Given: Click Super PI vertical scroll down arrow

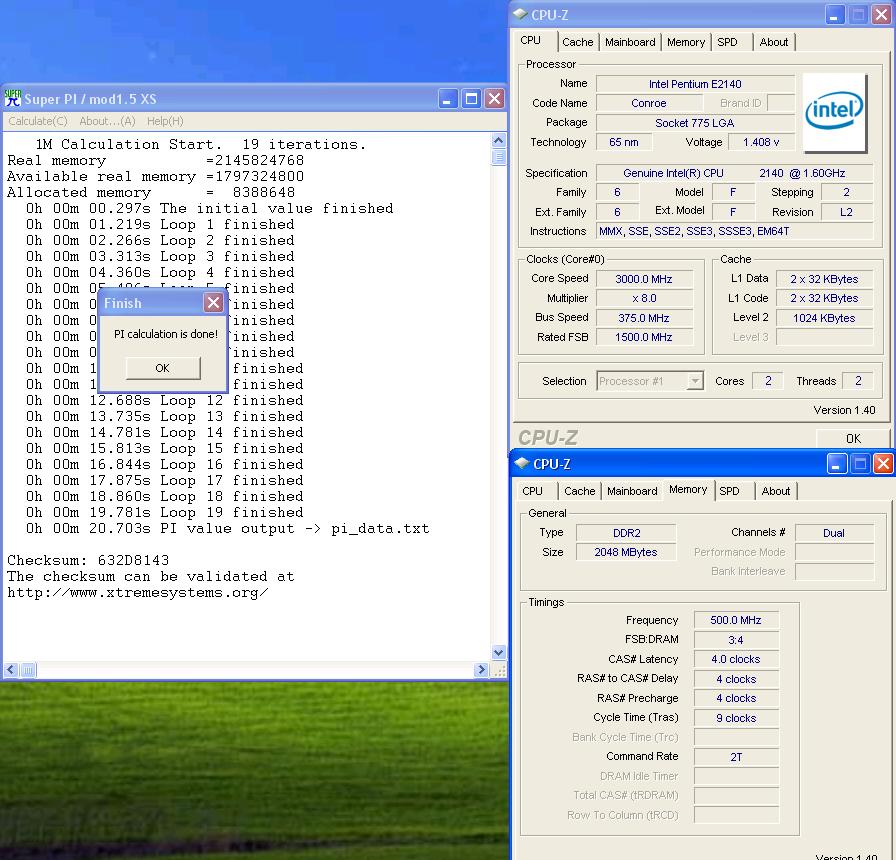Looking at the screenshot, I should click(x=498, y=652).
